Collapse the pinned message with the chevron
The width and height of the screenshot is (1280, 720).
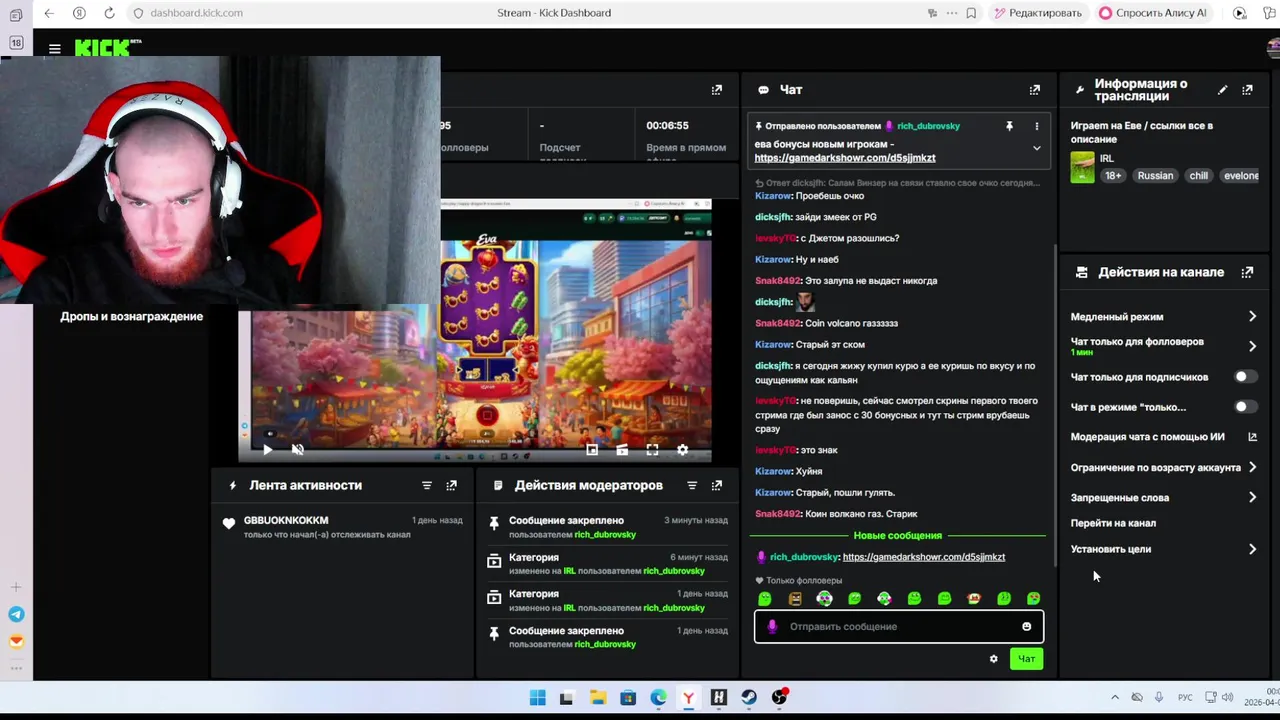[x=1036, y=148]
